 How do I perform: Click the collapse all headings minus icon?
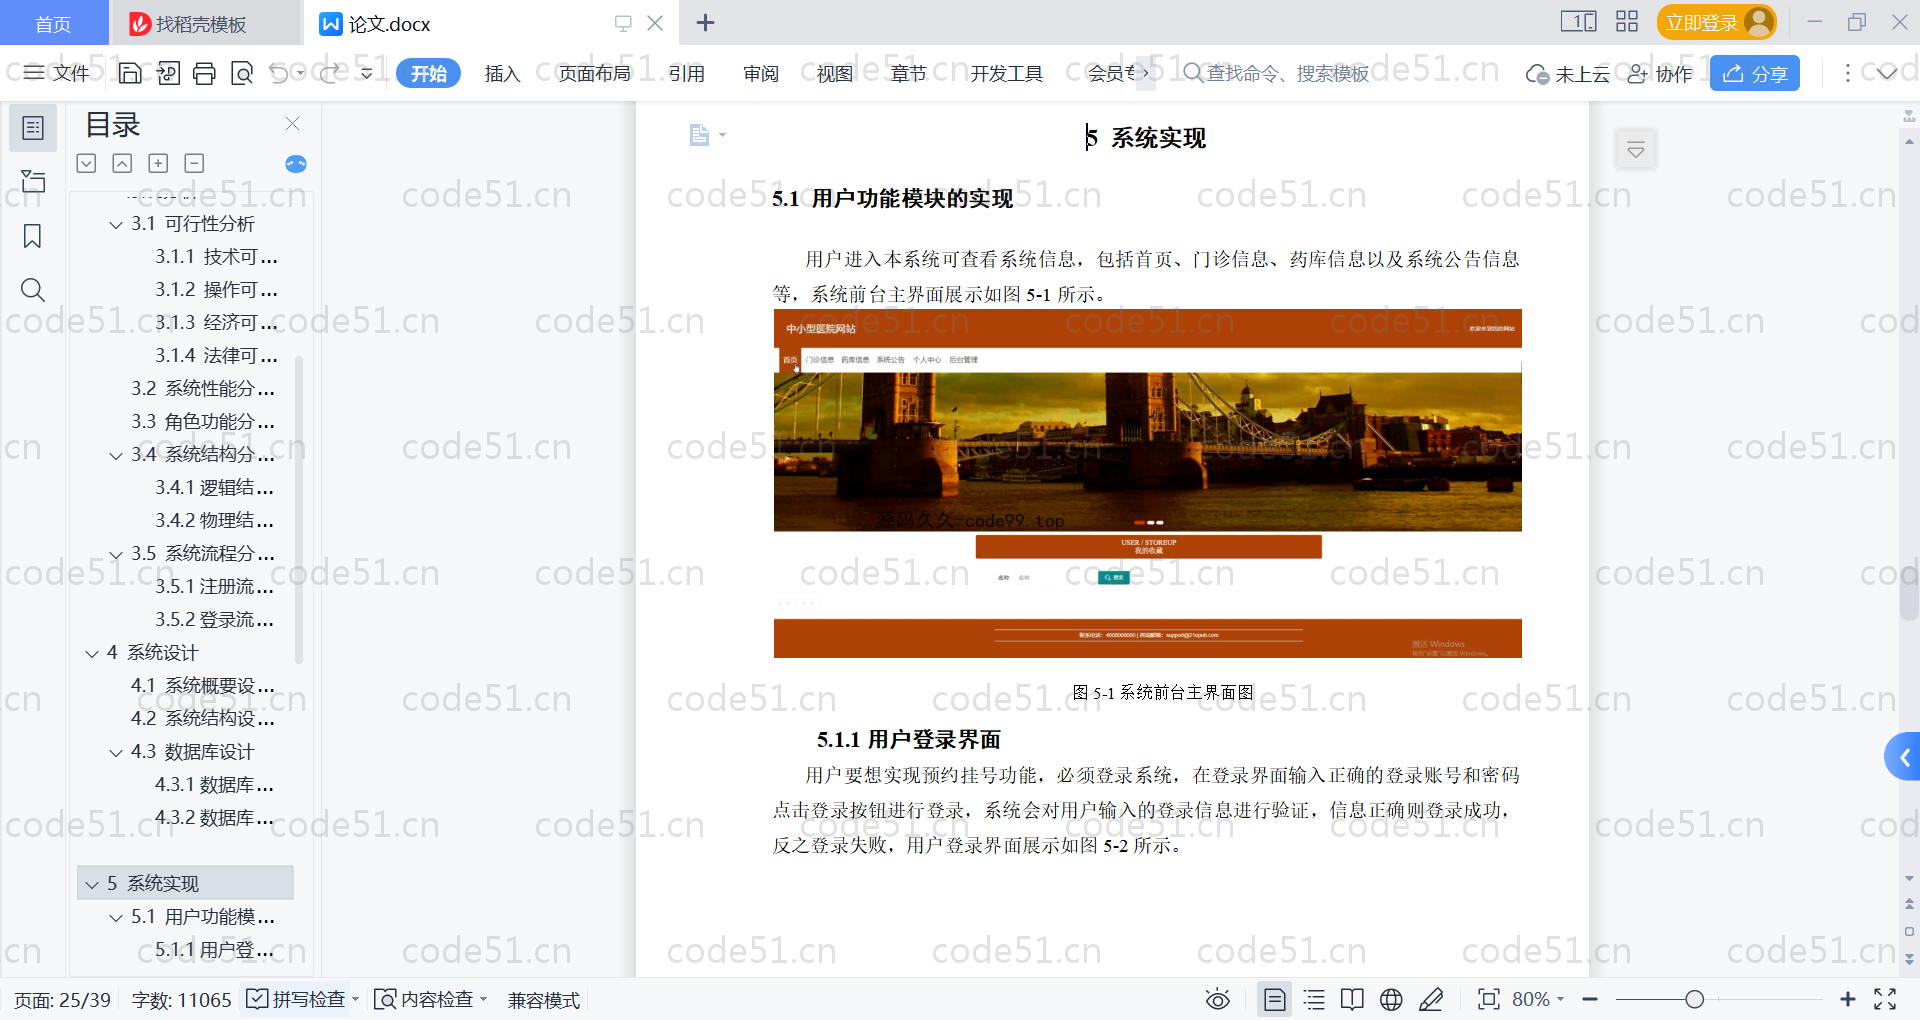pyautogui.click(x=194, y=163)
